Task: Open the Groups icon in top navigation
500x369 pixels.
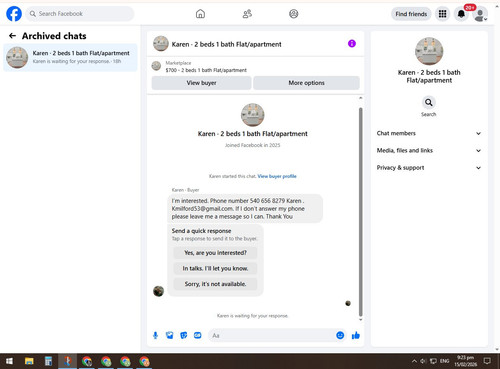Action: 294,14
